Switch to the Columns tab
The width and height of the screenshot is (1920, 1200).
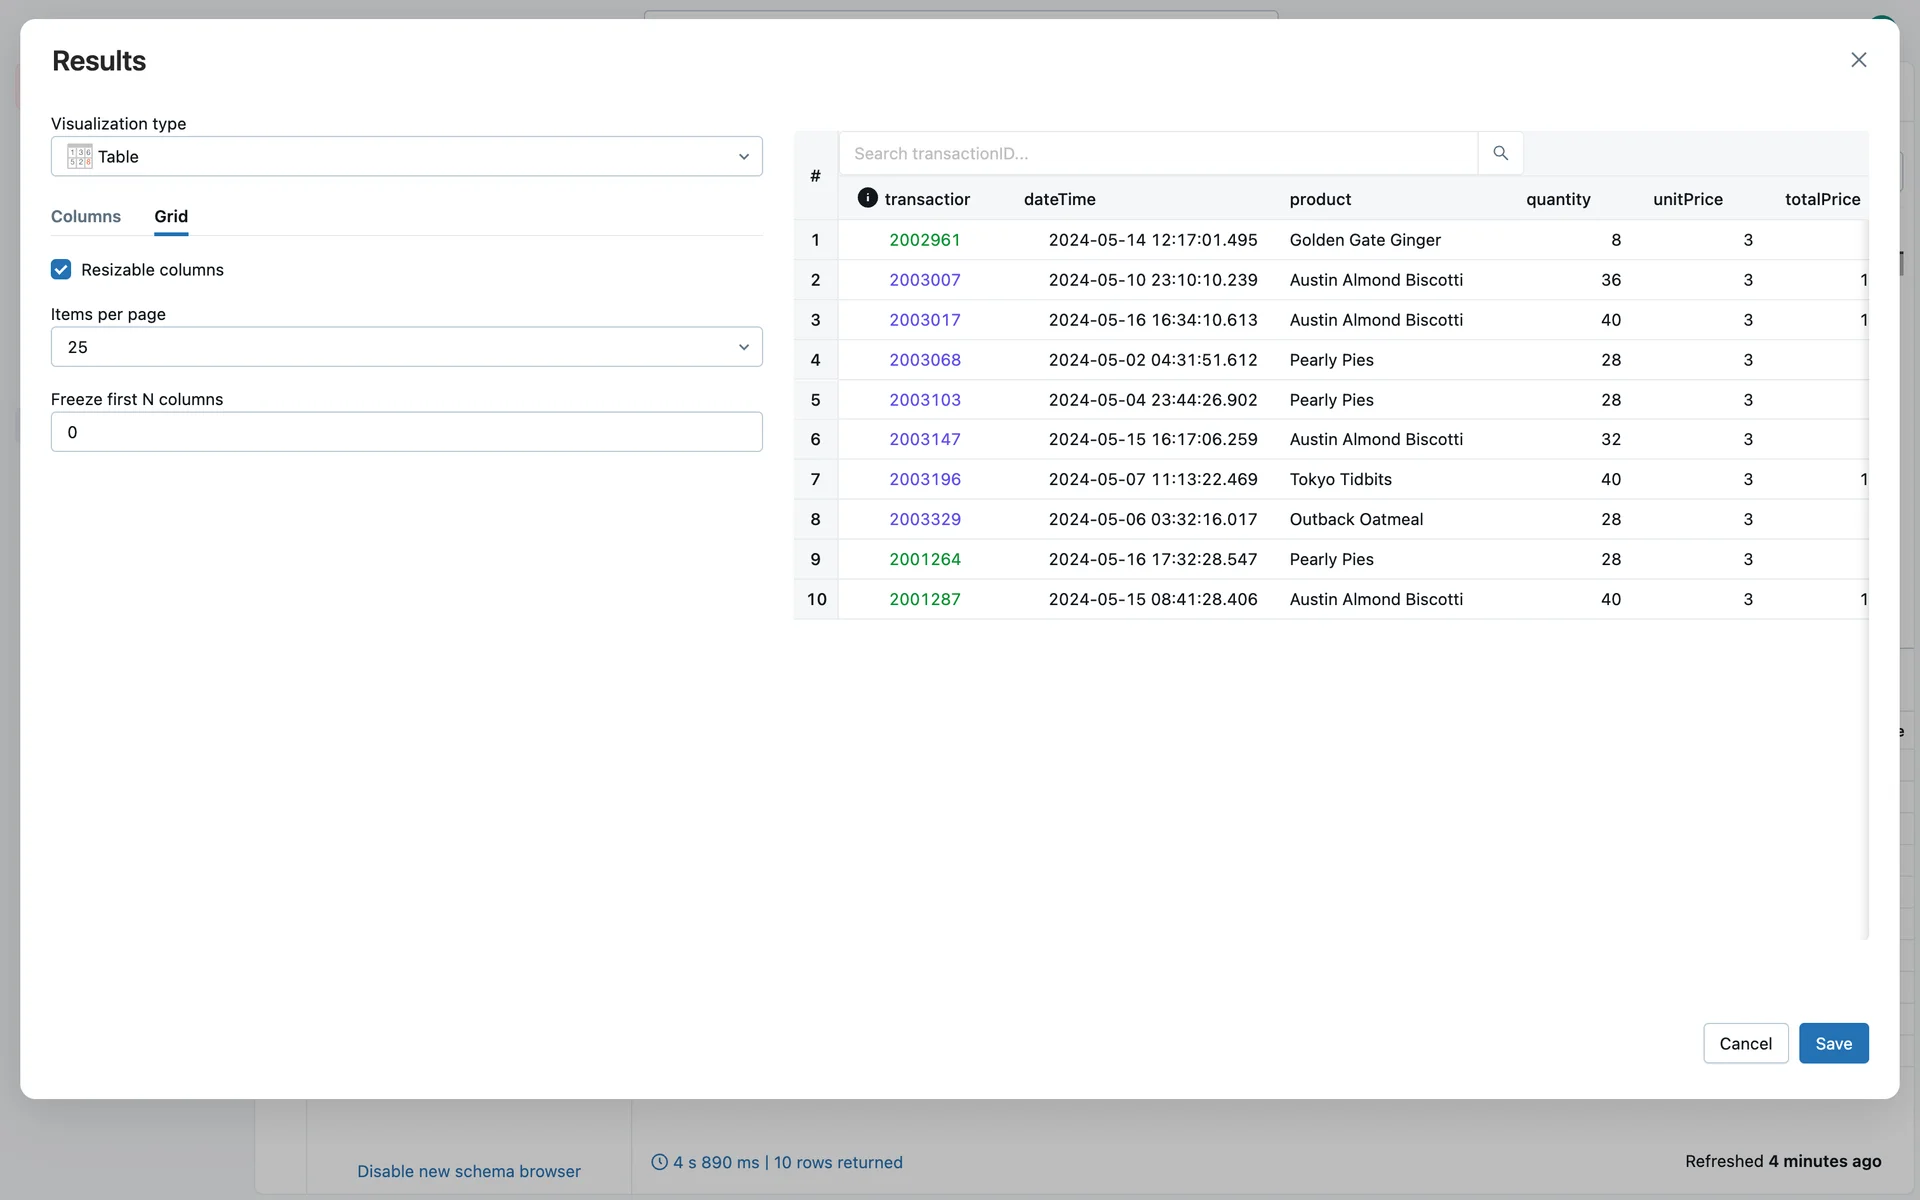coord(86,216)
